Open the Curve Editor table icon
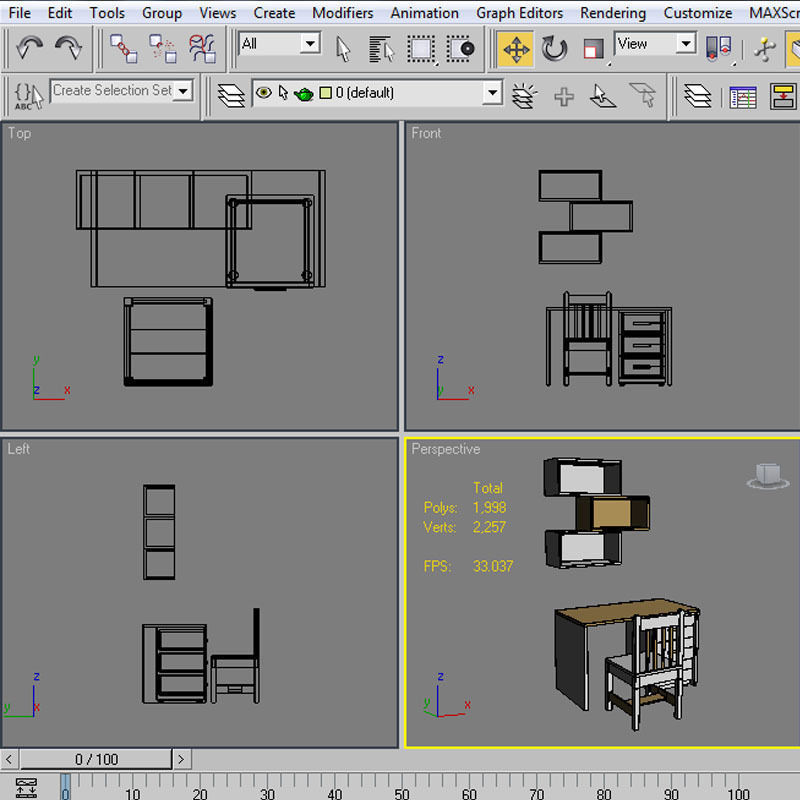Image resolution: width=800 pixels, height=800 pixels. click(x=743, y=96)
